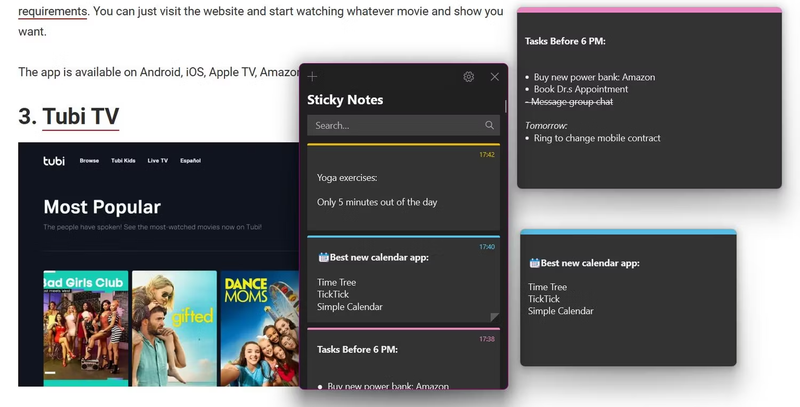Viewport: 800px width, 407px height.
Task: Click the 'Most Popular' heading on Tubi
Action: pyautogui.click(x=102, y=207)
